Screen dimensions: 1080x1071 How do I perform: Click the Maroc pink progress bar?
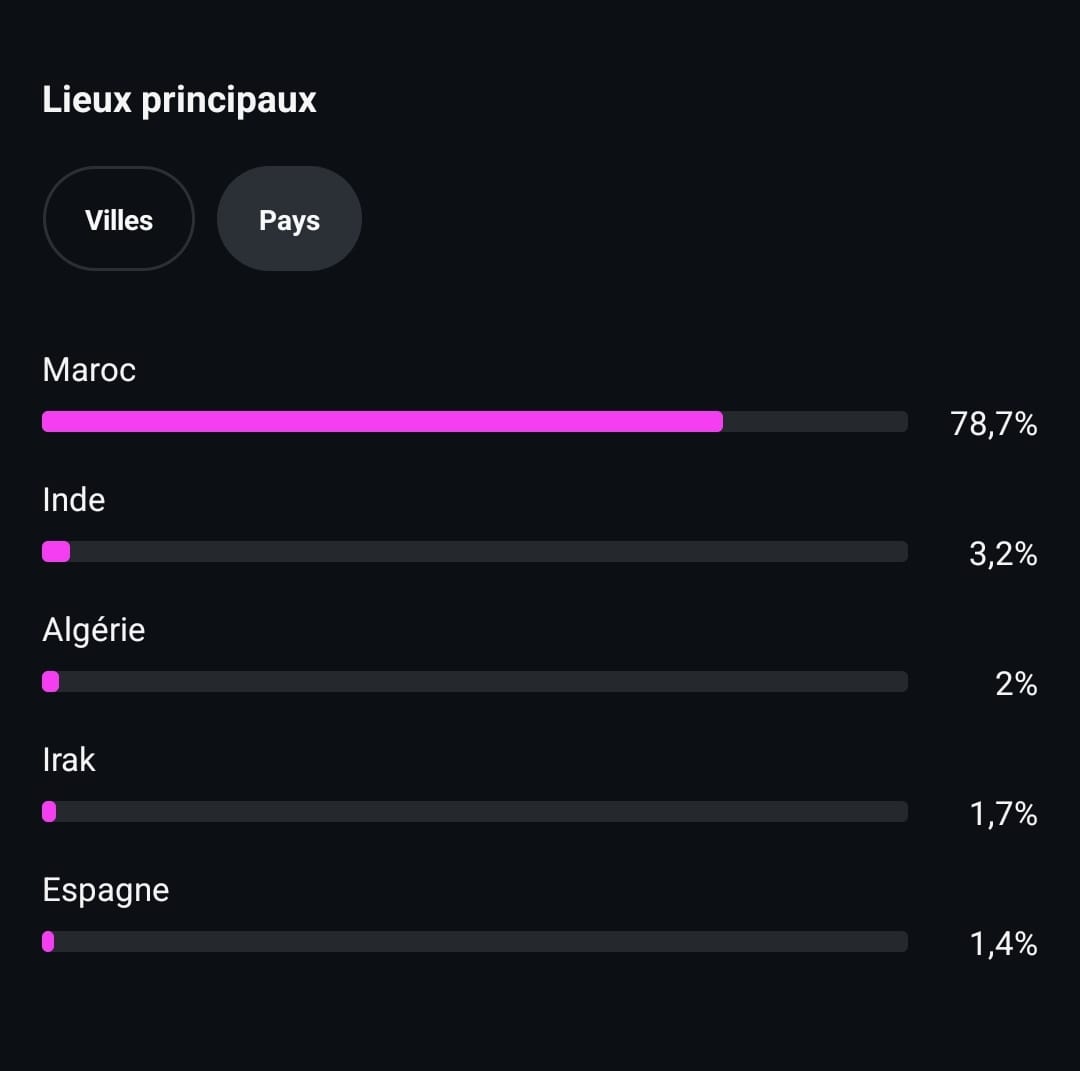[475, 422]
